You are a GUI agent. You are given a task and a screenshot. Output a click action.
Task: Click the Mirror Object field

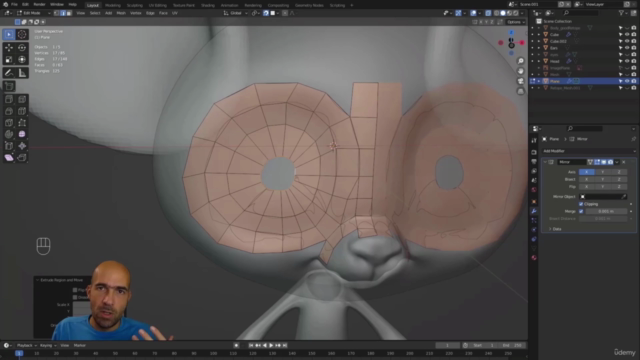click(x=603, y=197)
